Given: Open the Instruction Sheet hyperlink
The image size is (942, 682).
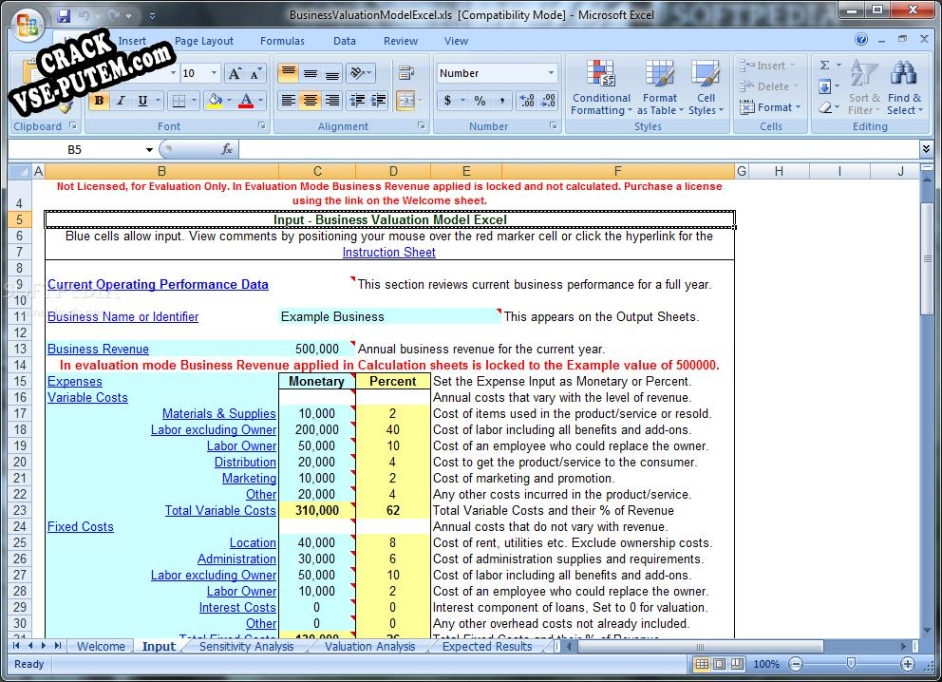Looking at the screenshot, I should pos(389,252).
